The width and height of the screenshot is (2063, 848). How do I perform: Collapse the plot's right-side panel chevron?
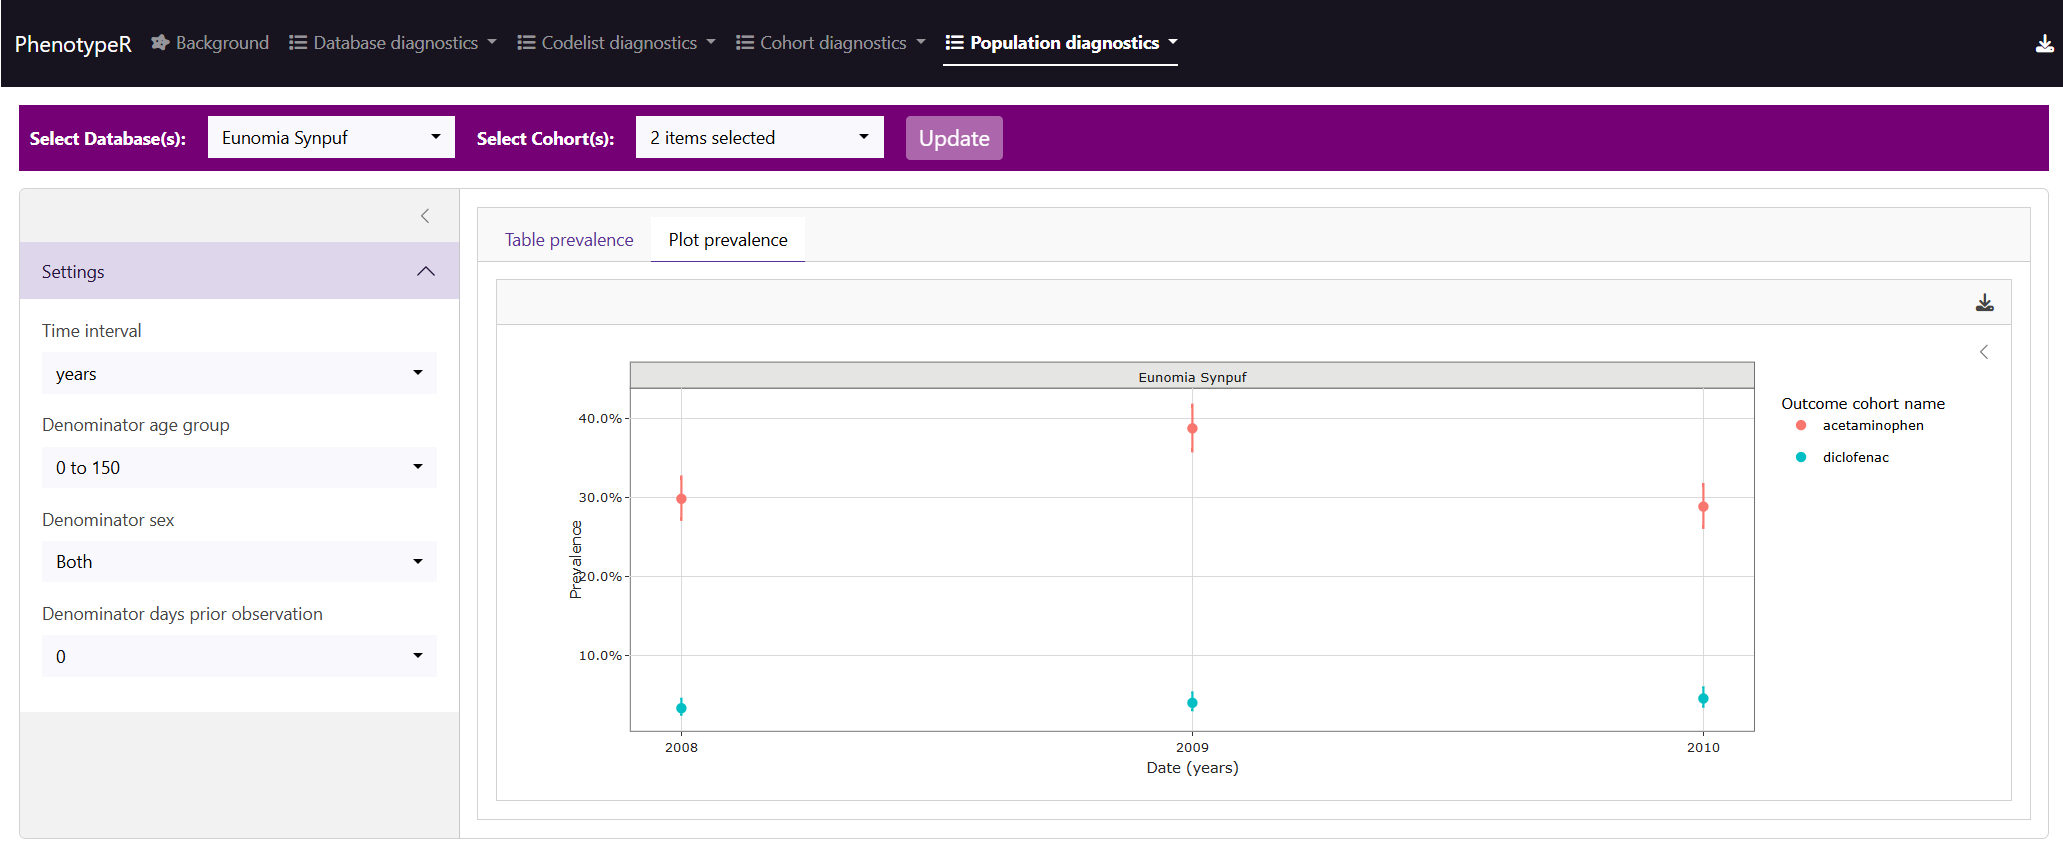tap(1984, 352)
